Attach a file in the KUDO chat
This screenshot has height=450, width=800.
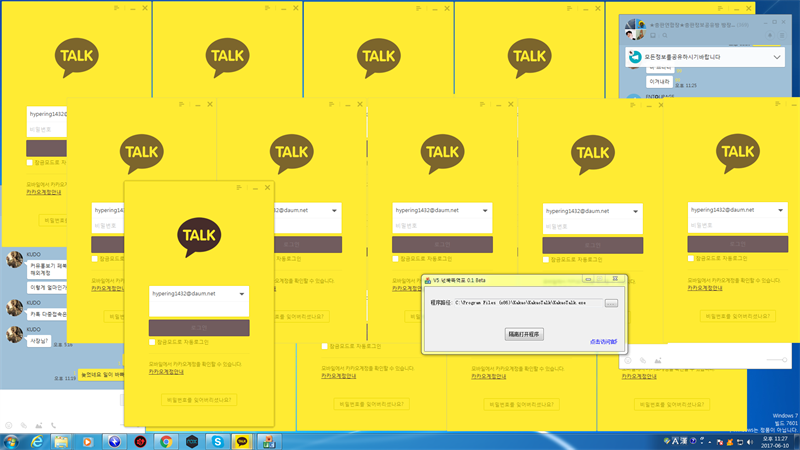[23, 426]
